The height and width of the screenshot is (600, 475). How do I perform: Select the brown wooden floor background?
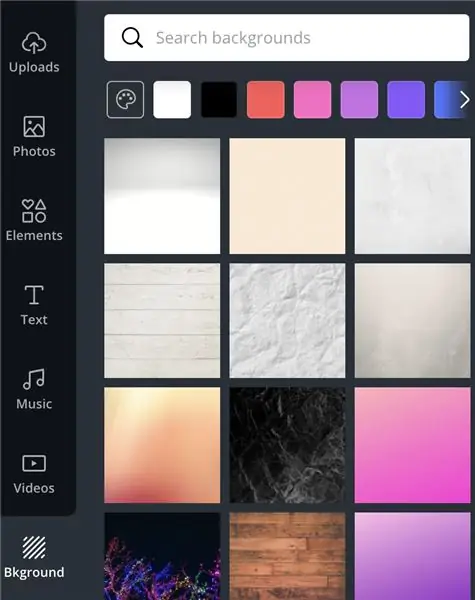tap(287, 556)
